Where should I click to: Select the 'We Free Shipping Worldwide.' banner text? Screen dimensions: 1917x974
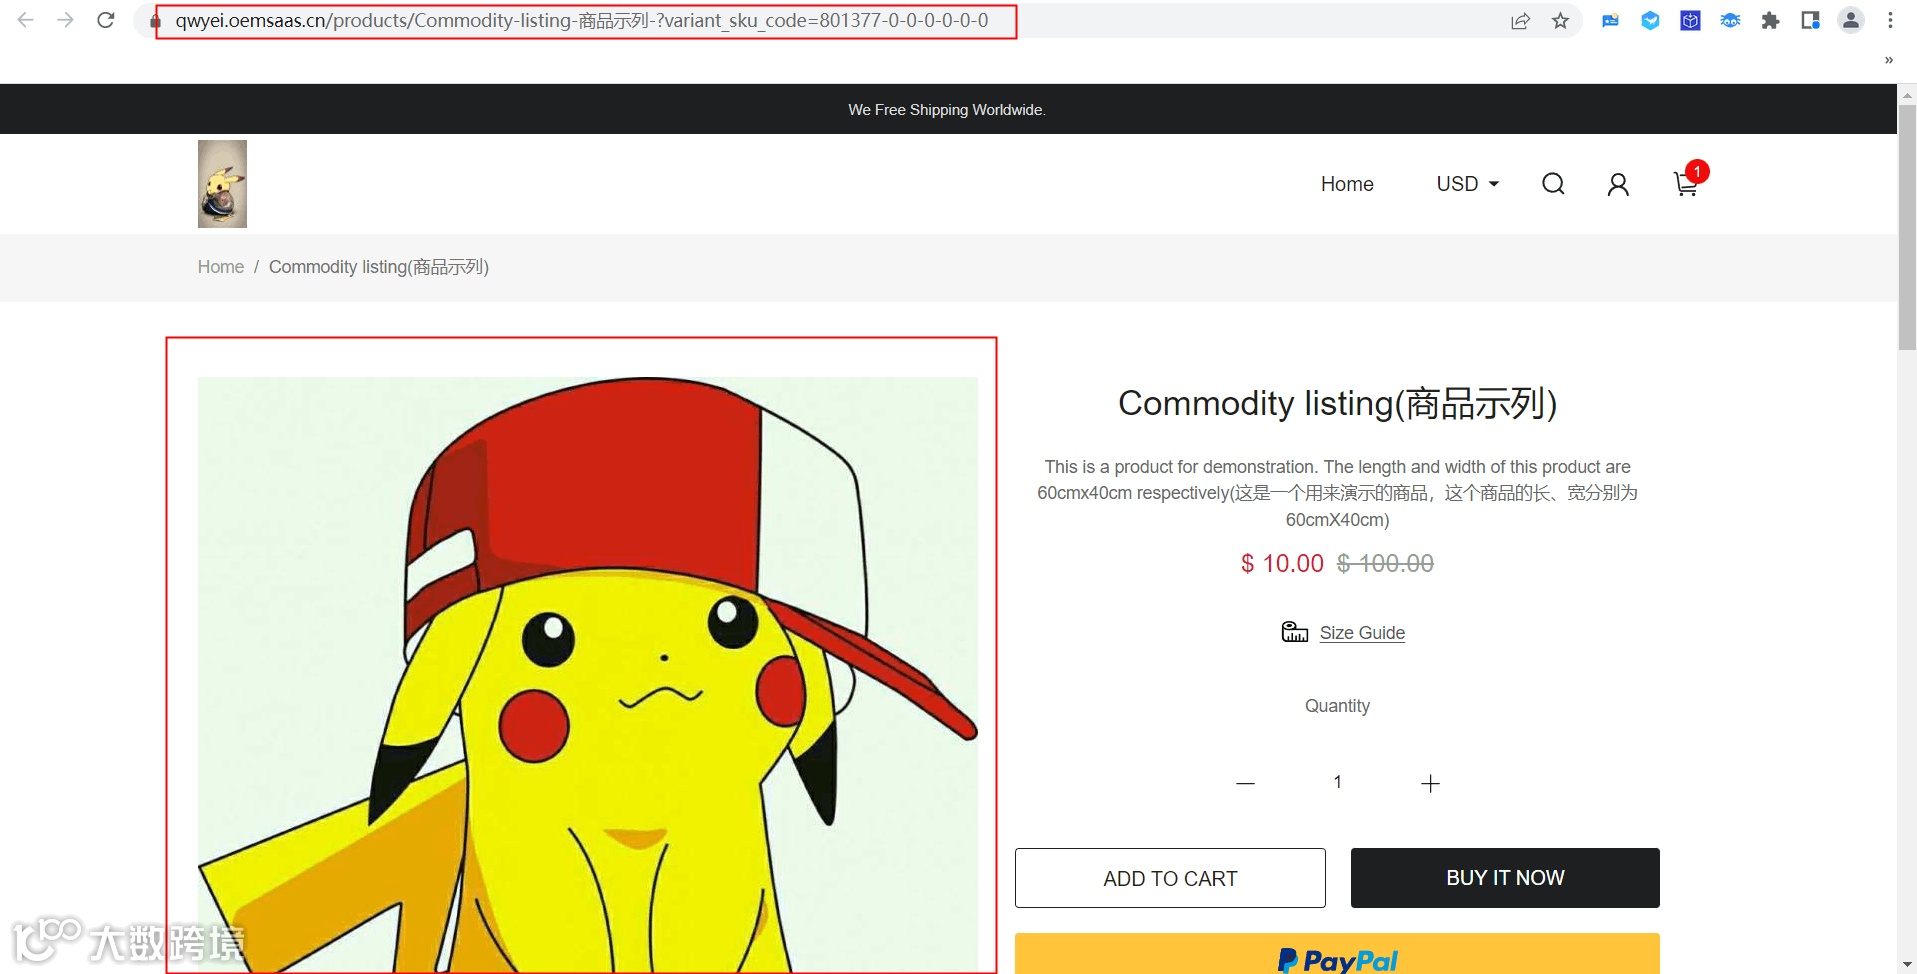click(947, 110)
